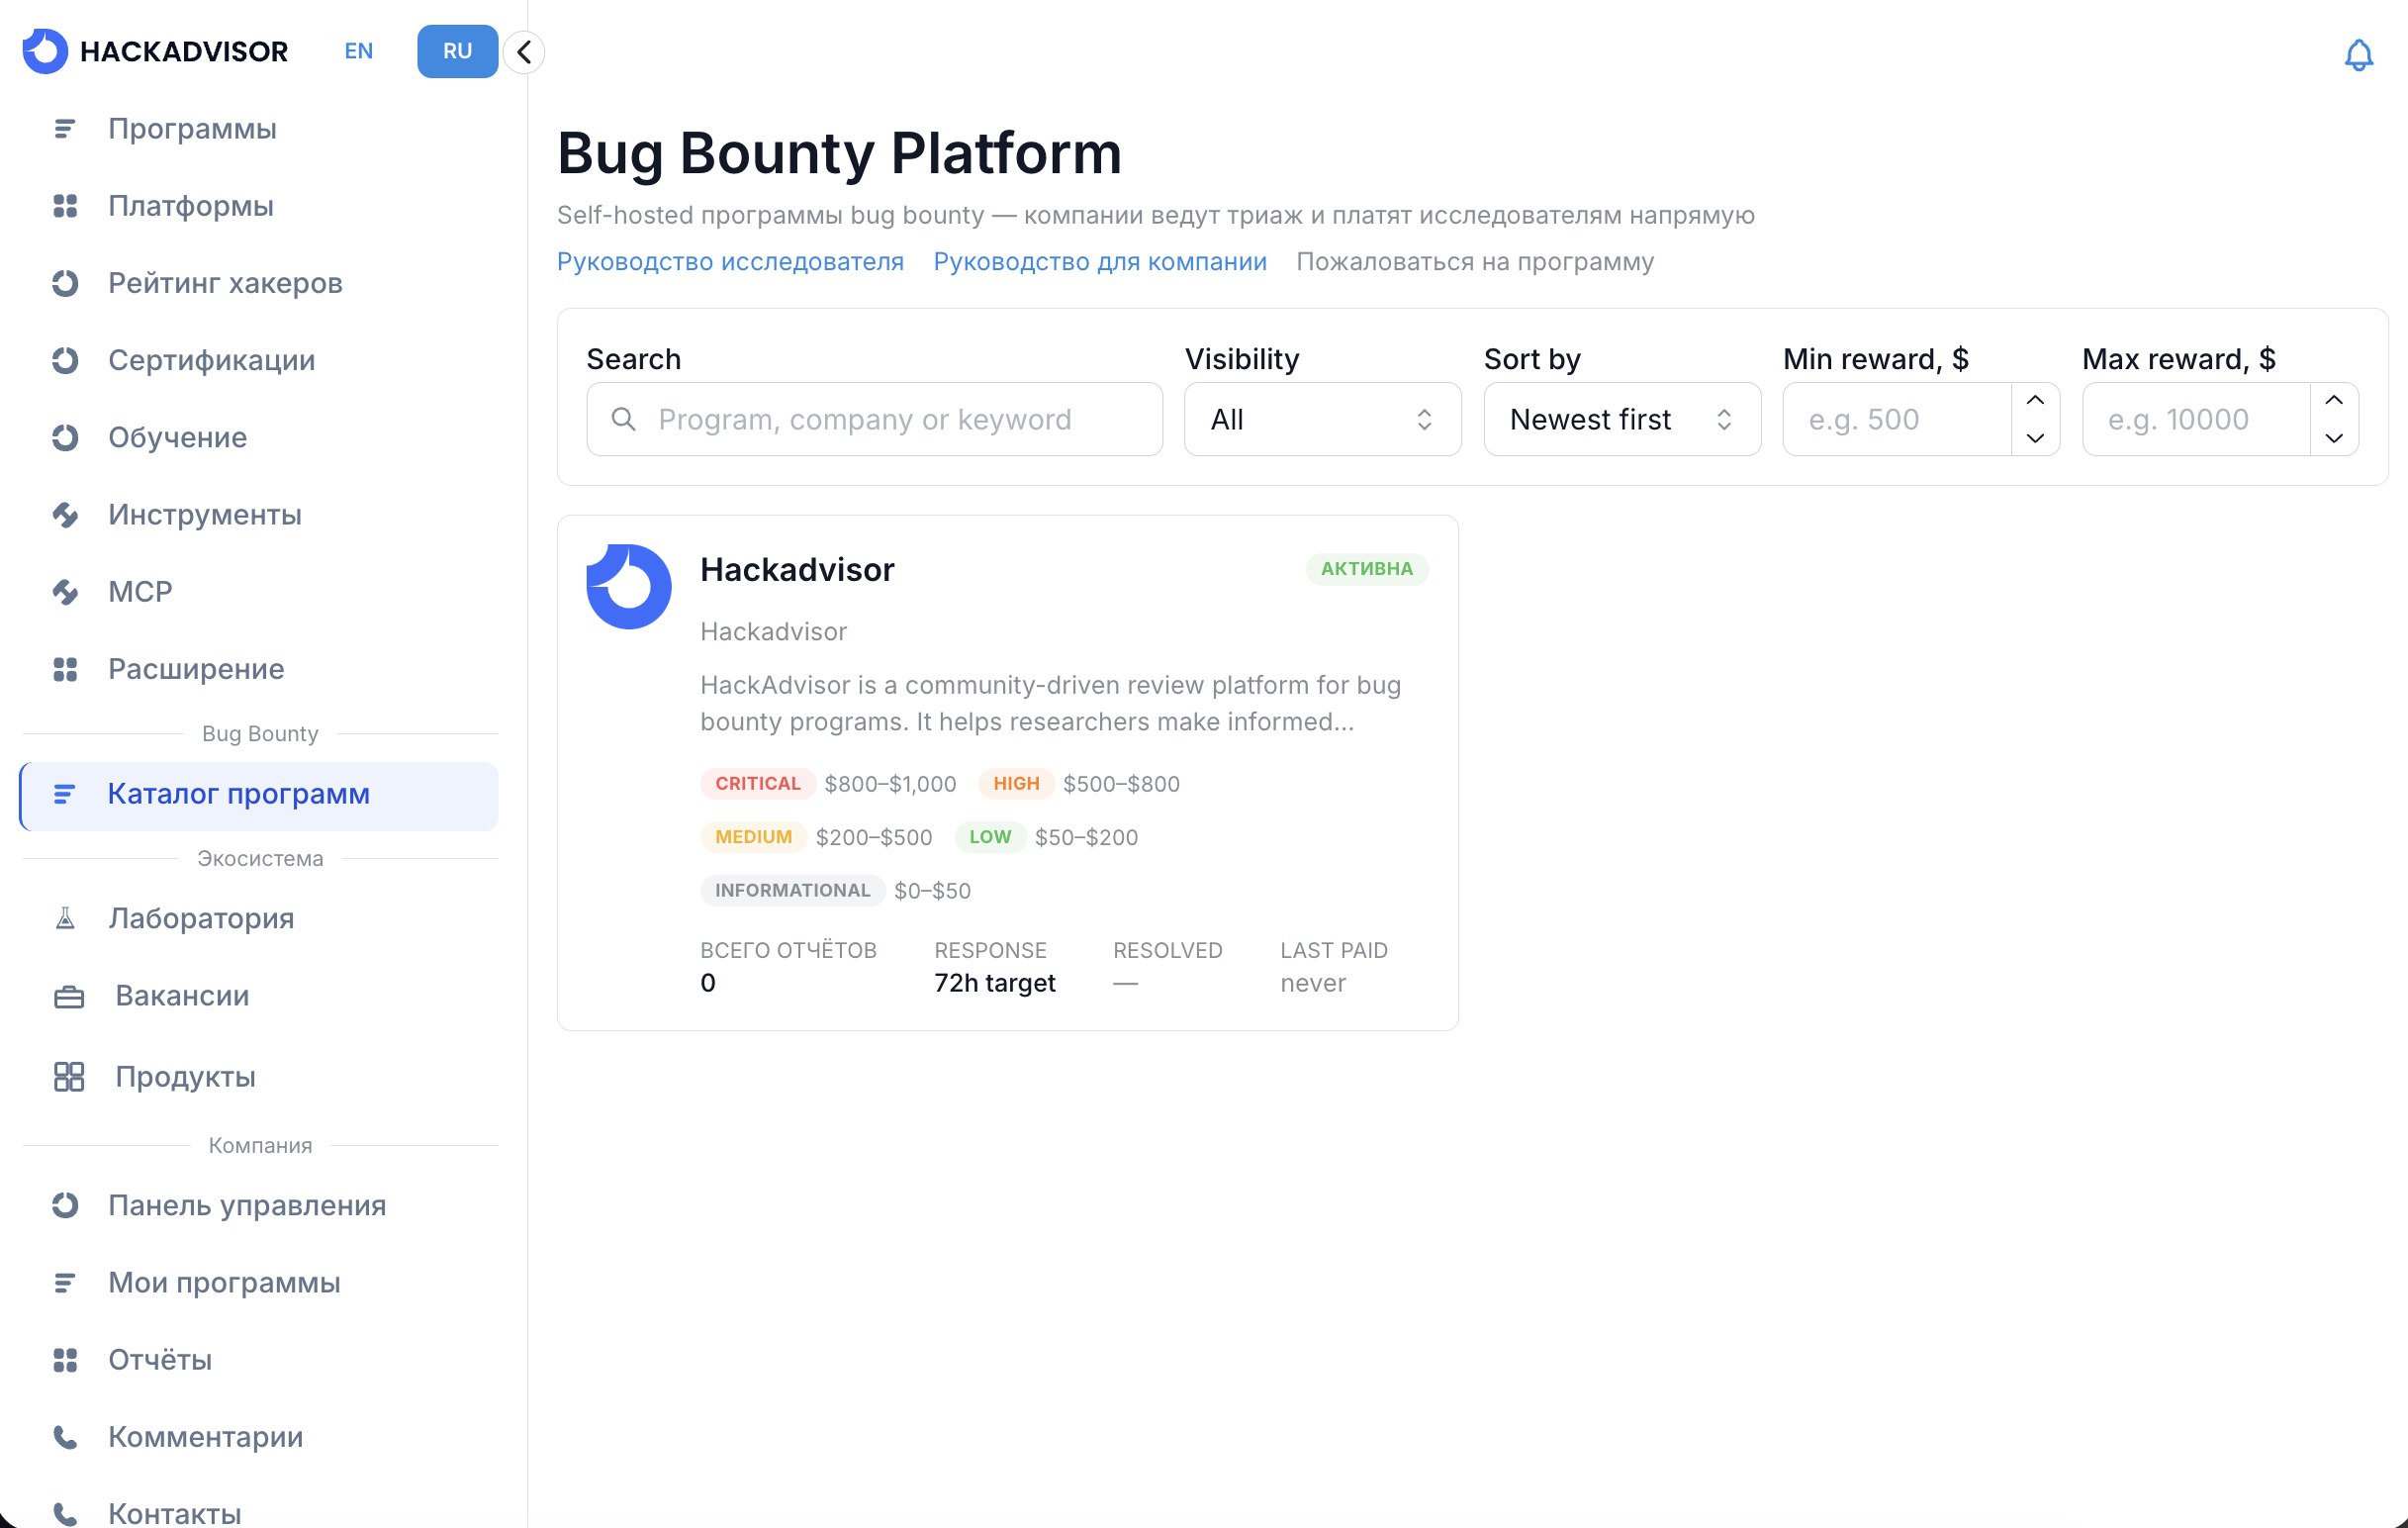2408x1528 pixels.
Task: Click the Программы sidebar icon
Action: (64, 129)
